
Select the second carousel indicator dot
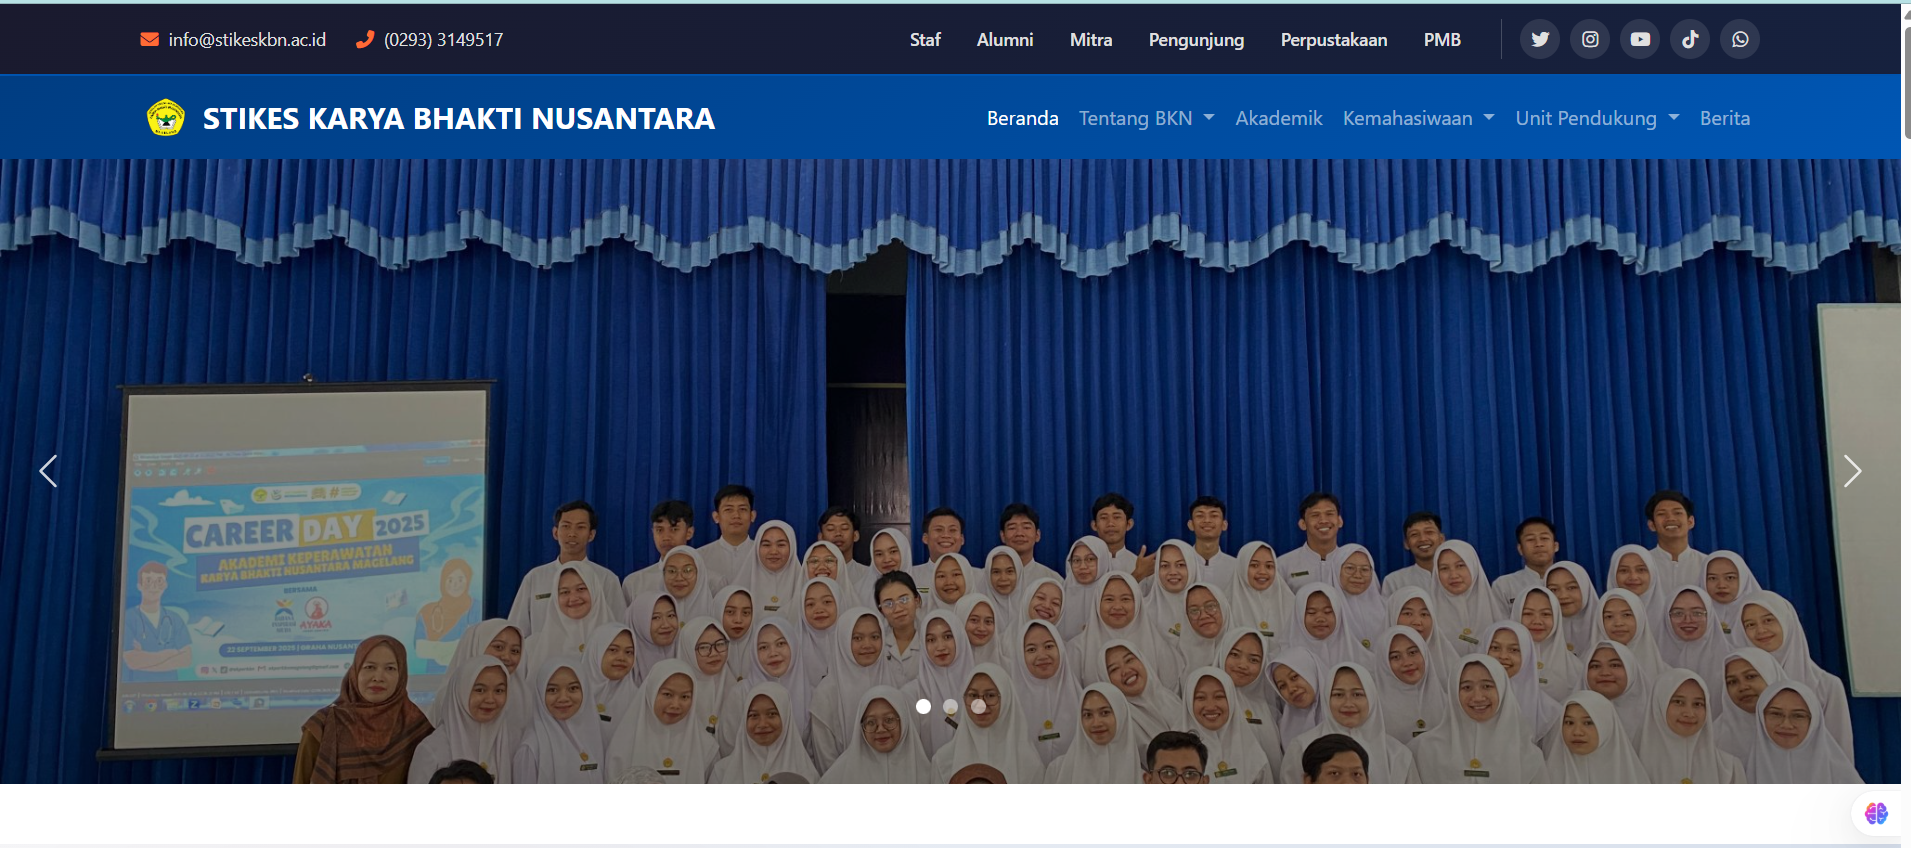click(951, 706)
